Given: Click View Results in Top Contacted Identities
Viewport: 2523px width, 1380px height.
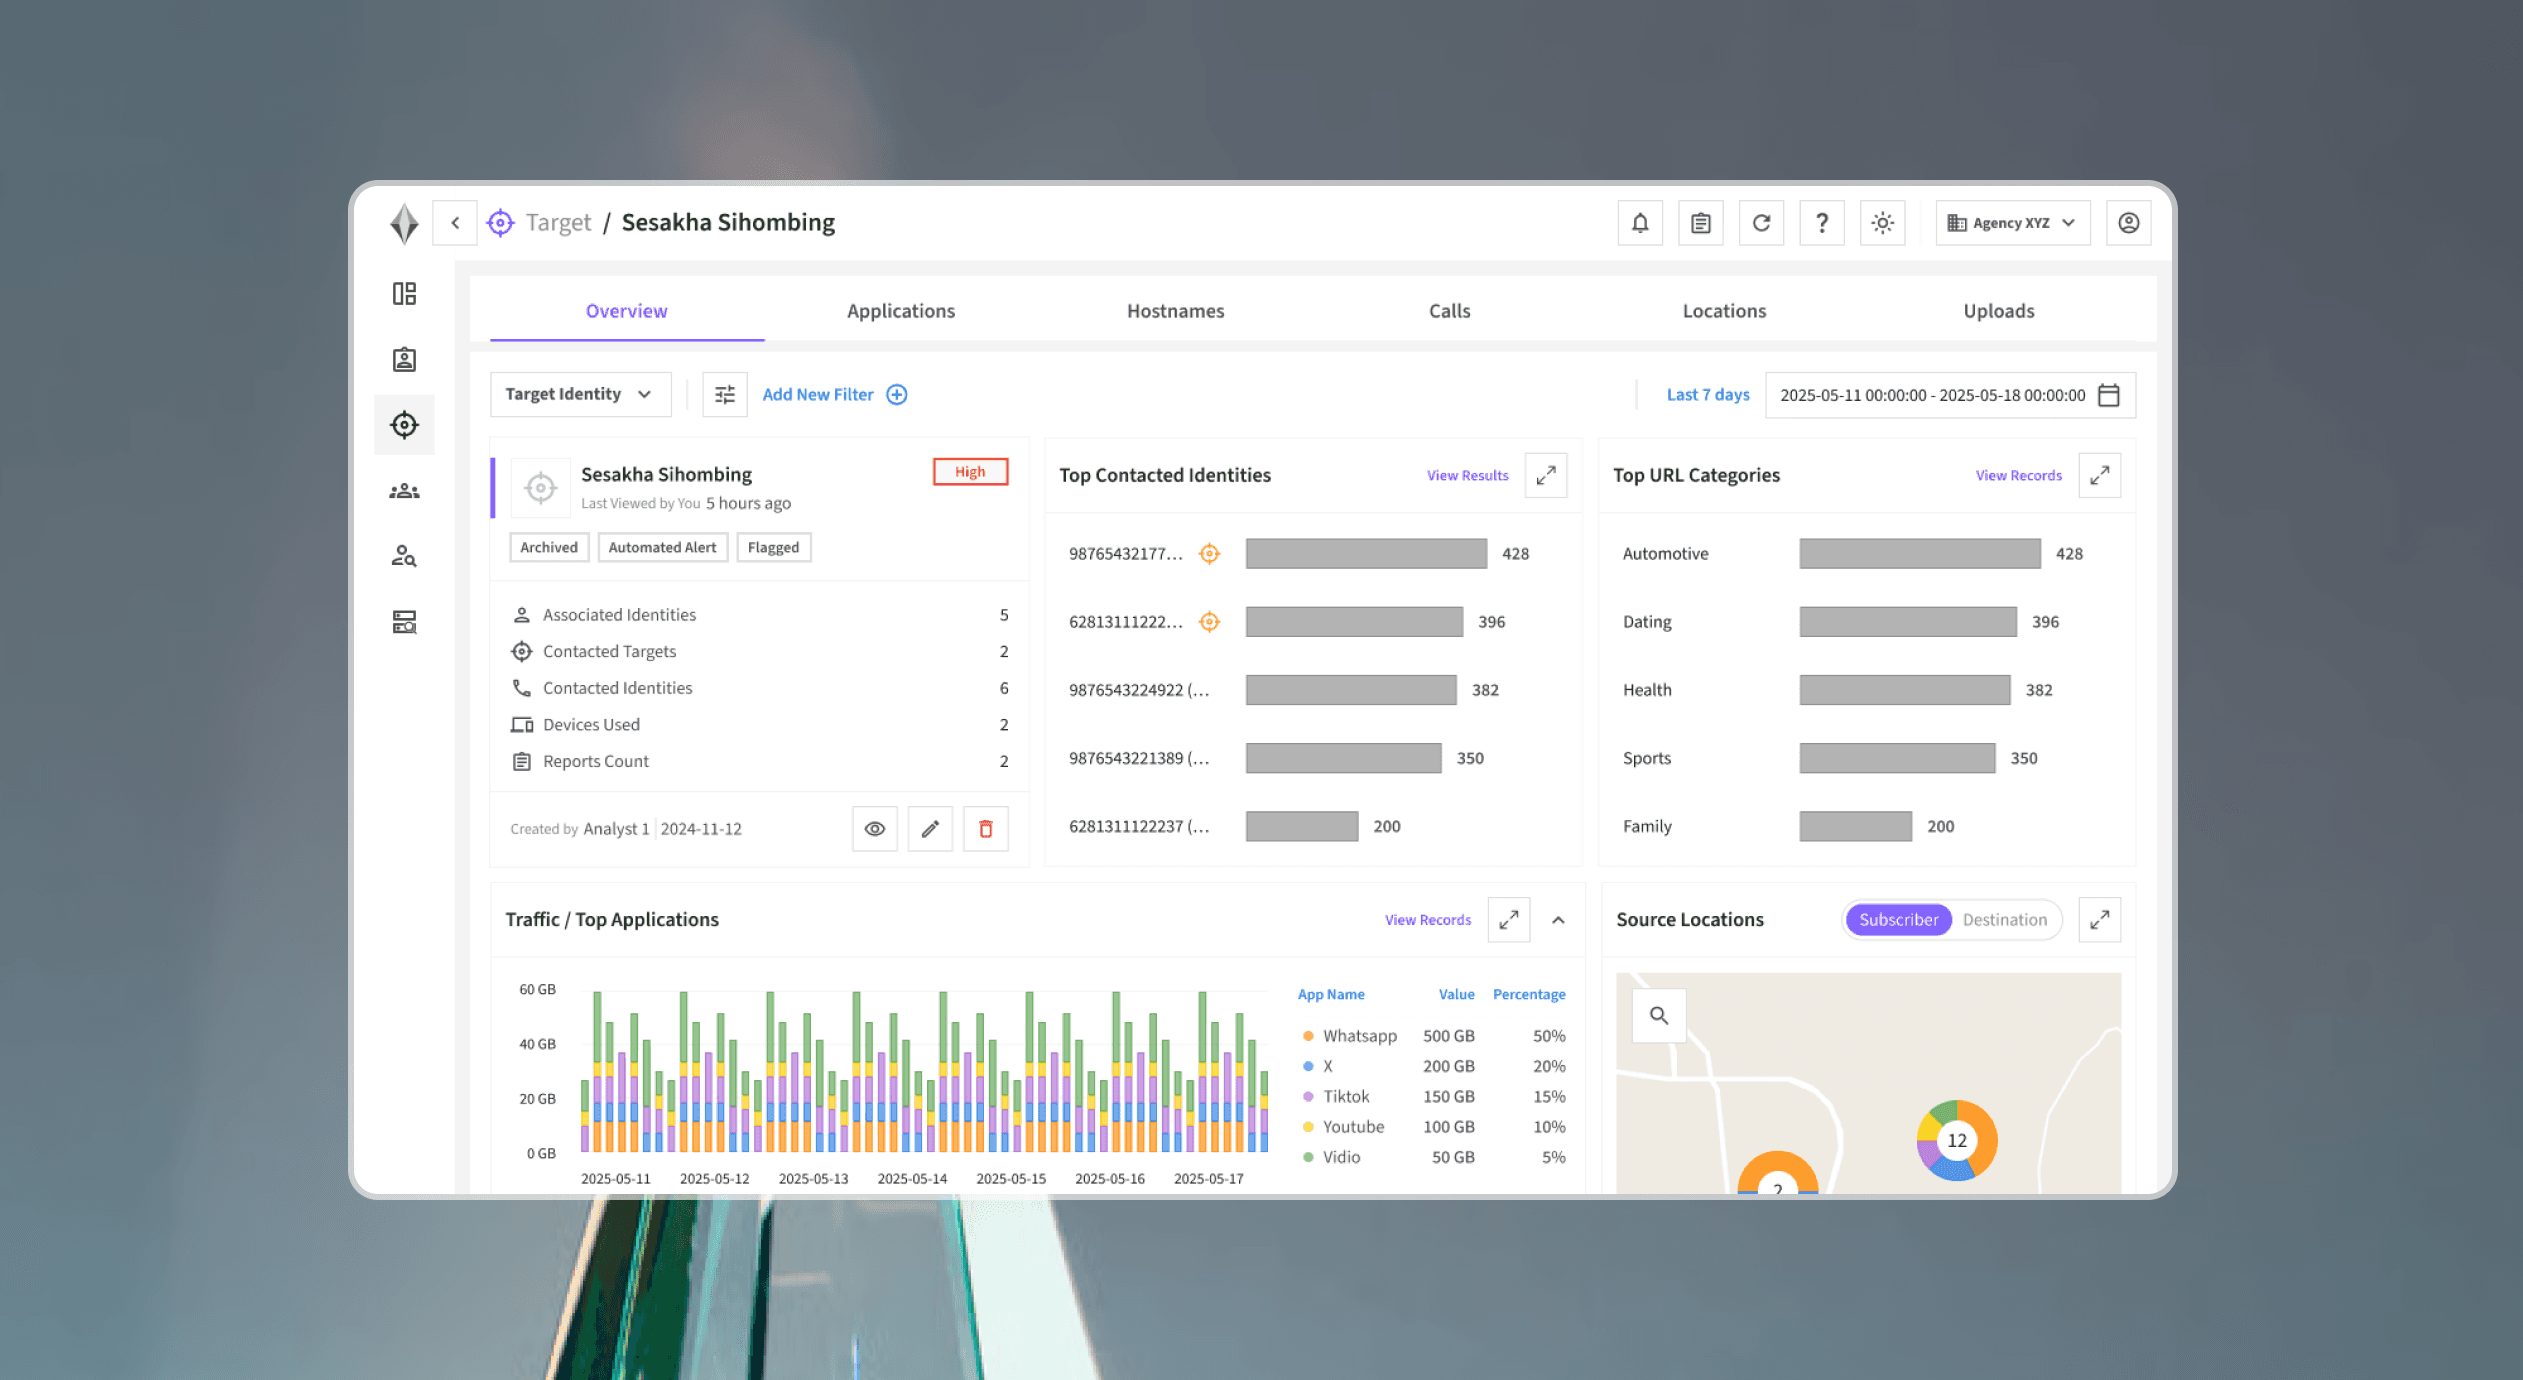Looking at the screenshot, I should click(1467, 475).
